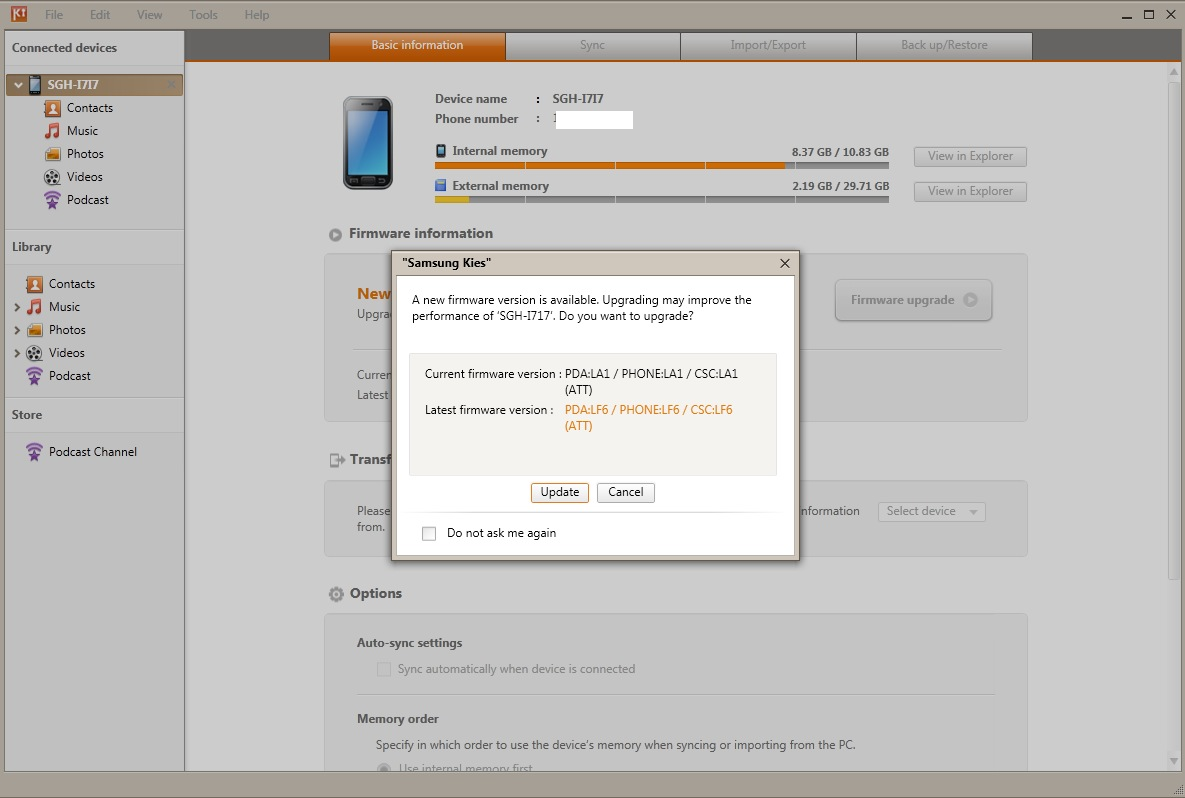The width and height of the screenshot is (1185, 798).
Task: Click the Connected devices header
Action: (x=64, y=48)
